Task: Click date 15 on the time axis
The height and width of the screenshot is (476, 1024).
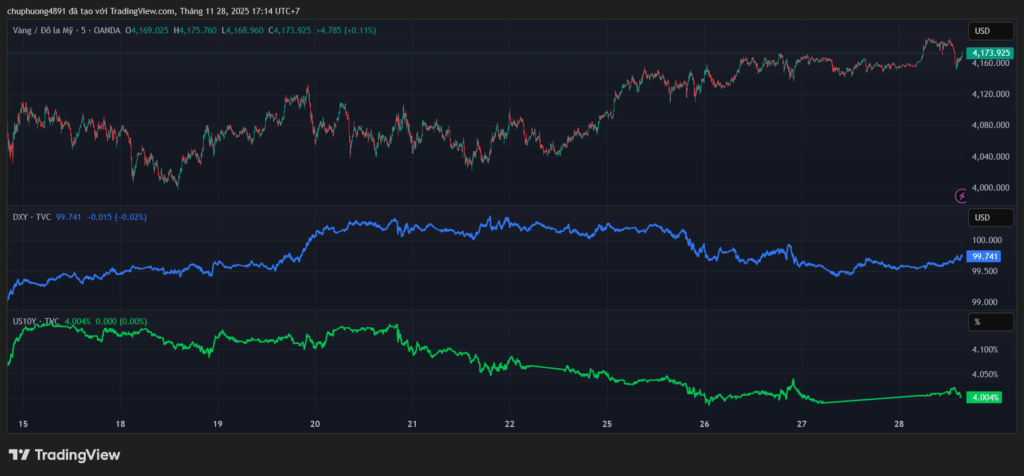Action: (23, 425)
